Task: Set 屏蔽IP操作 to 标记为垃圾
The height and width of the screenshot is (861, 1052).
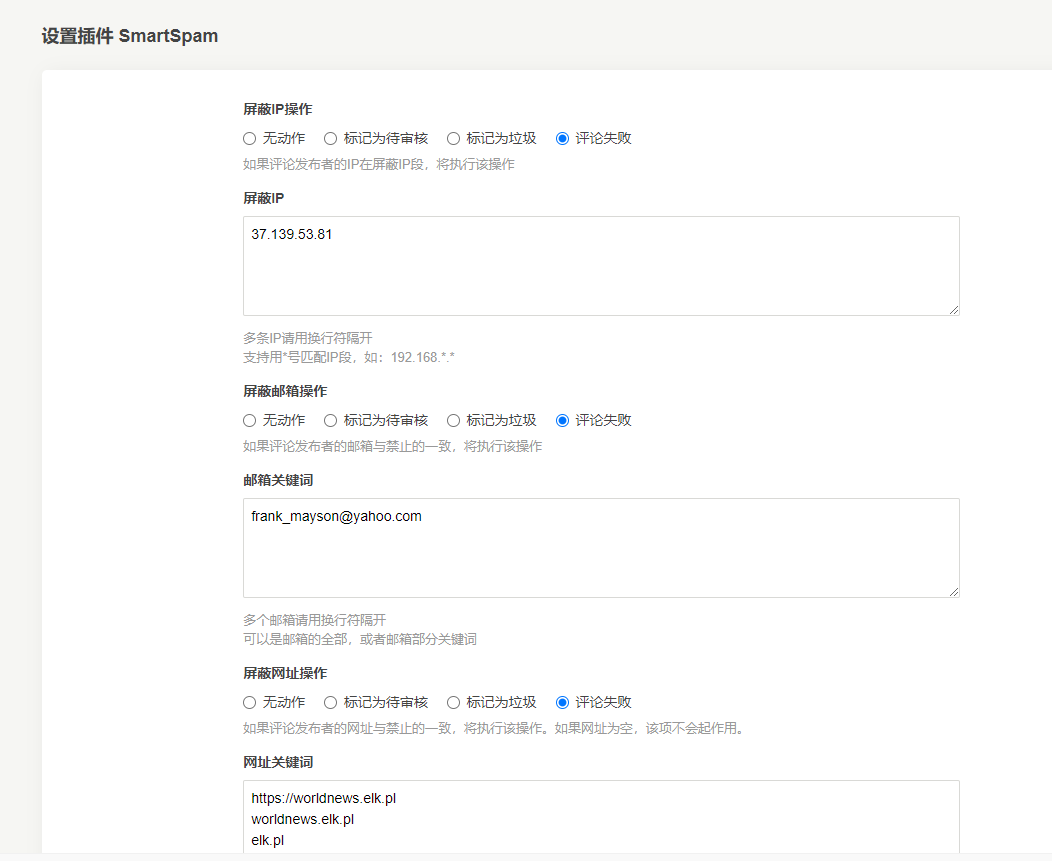Action: [x=453, y=138]
